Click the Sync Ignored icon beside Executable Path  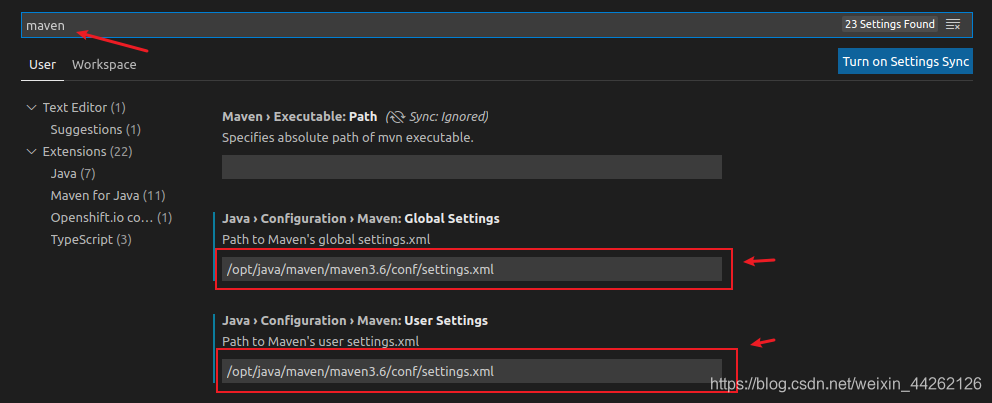(396, 117)
